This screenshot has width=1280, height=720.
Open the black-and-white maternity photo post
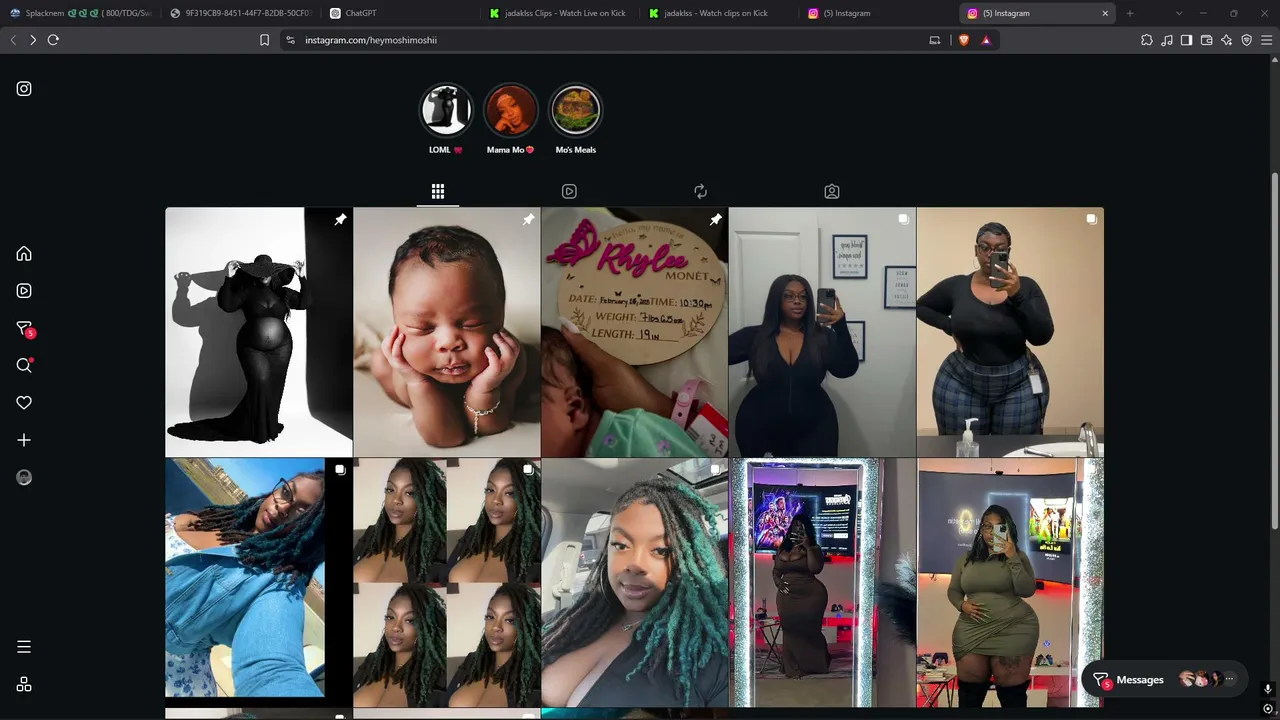(259, 332)
